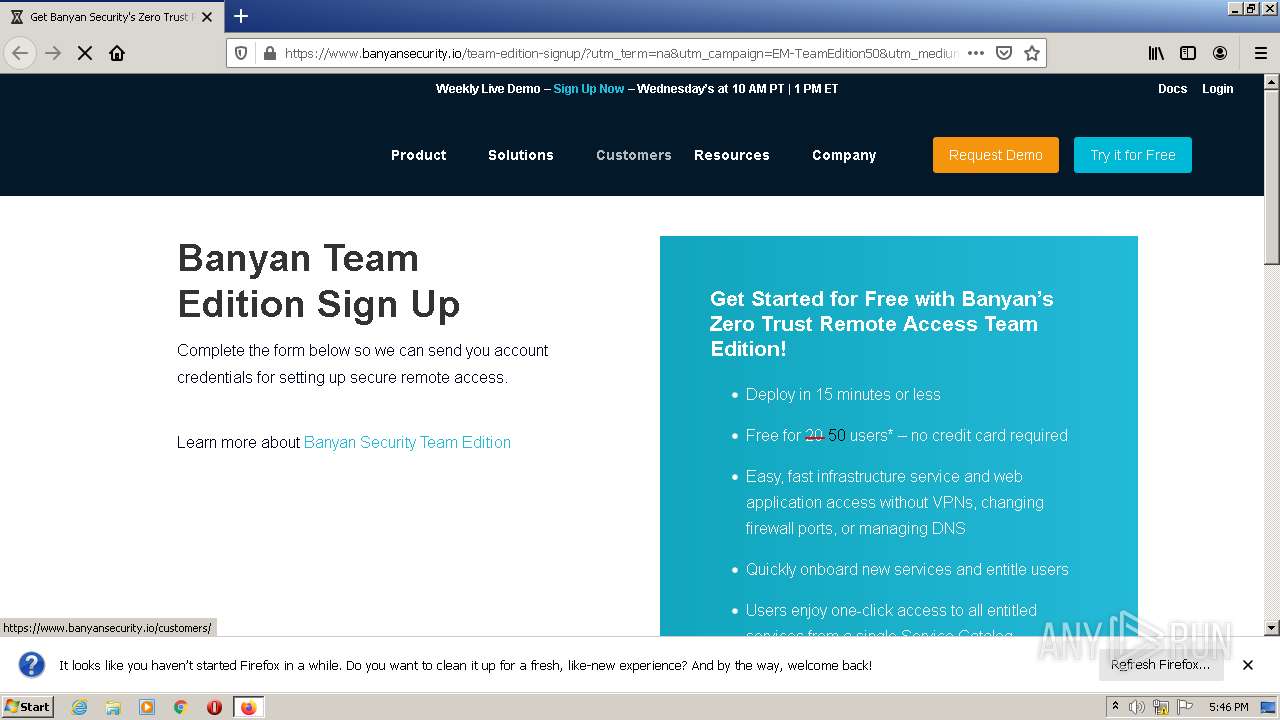The width and height of the screenshot is (1280, 720).
Task: Click the Try it for Free button
Action: tap(1133, 155)
